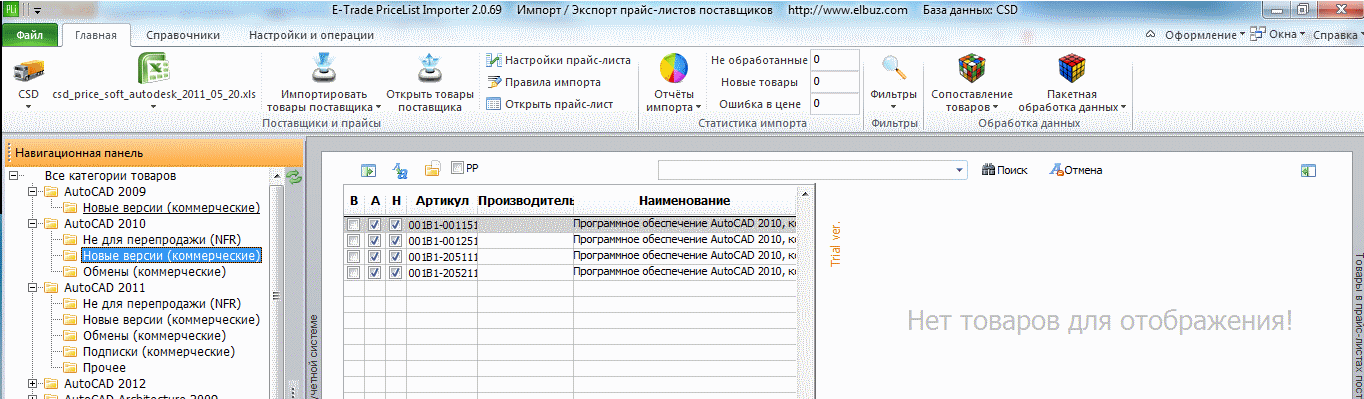1364x399 pixels.
Task: Click the sort A-Z icon in grid toolbar
Action: [400, 170]
